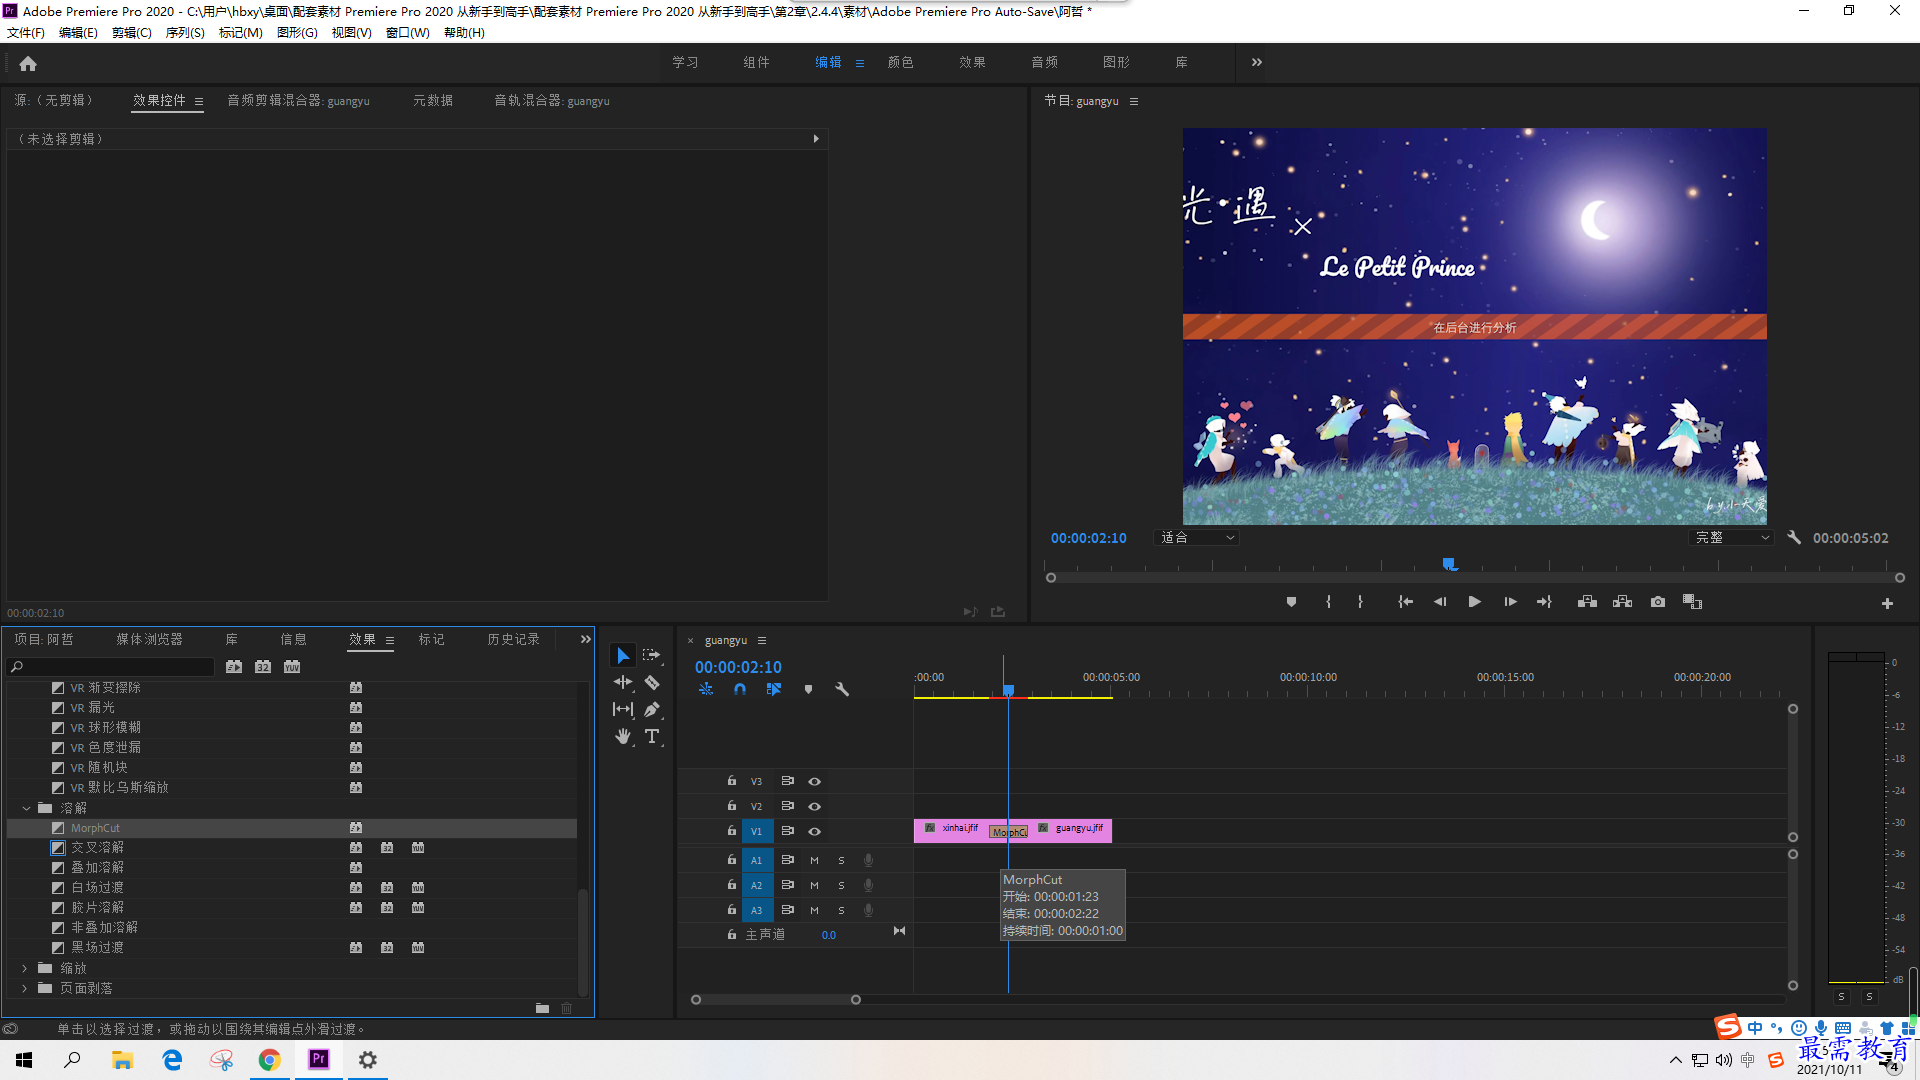
Task: Open the comparison view button
Action: 1692,602
